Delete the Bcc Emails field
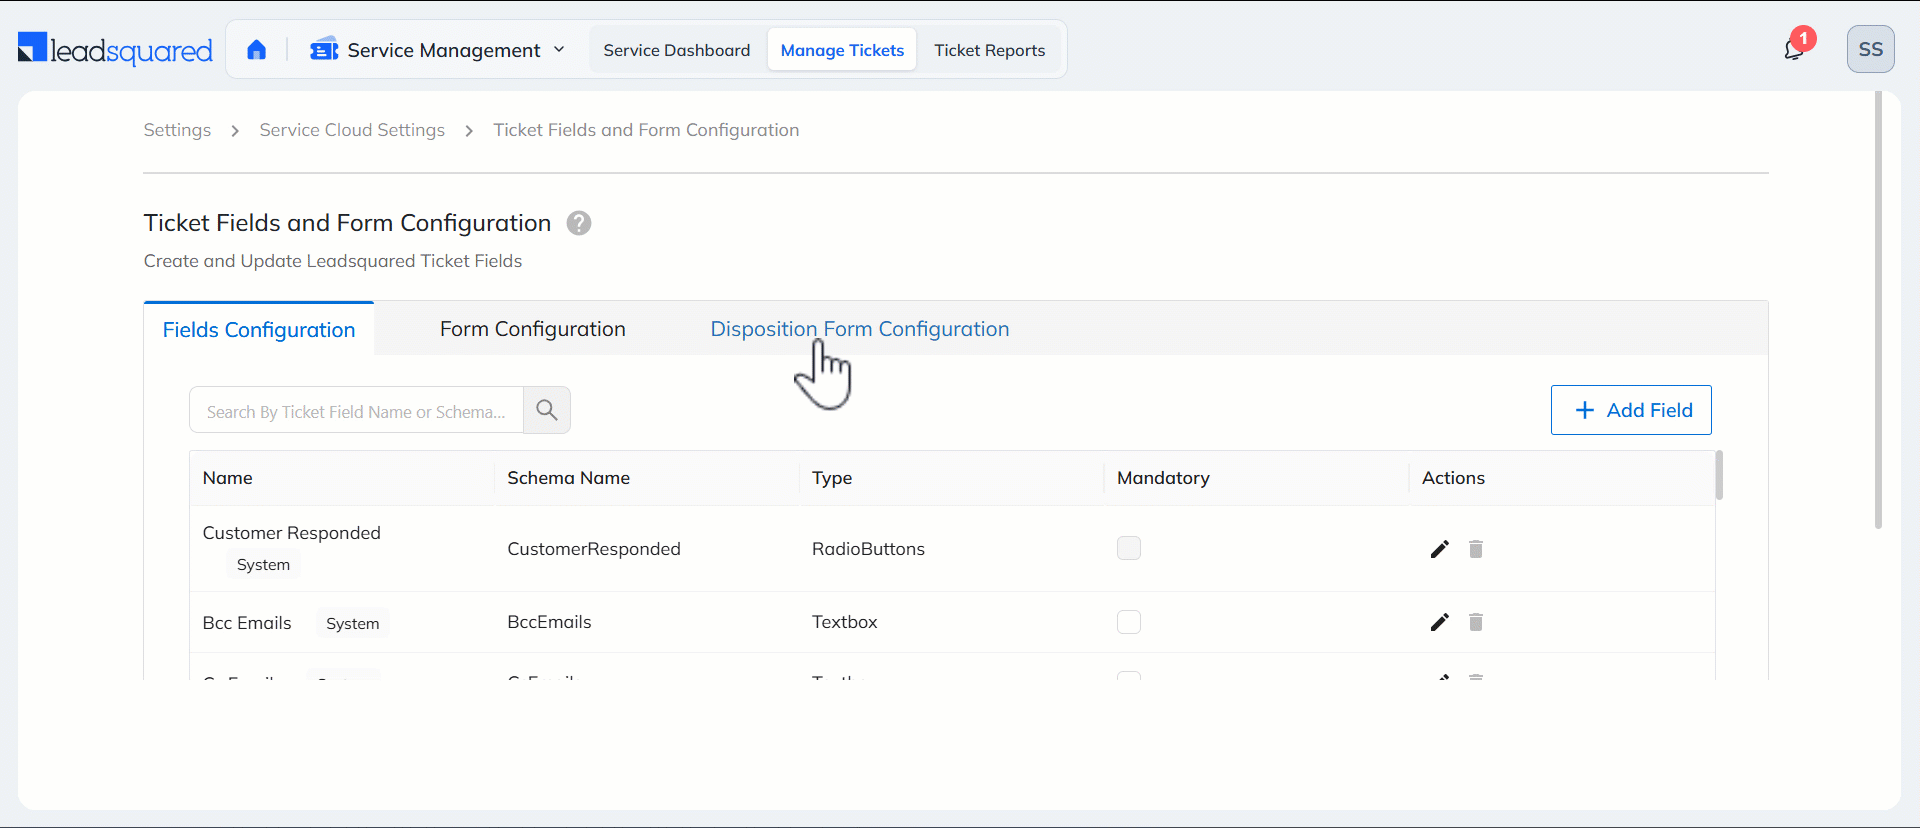Screen dimensions: 1920x828 (1476, 622)
